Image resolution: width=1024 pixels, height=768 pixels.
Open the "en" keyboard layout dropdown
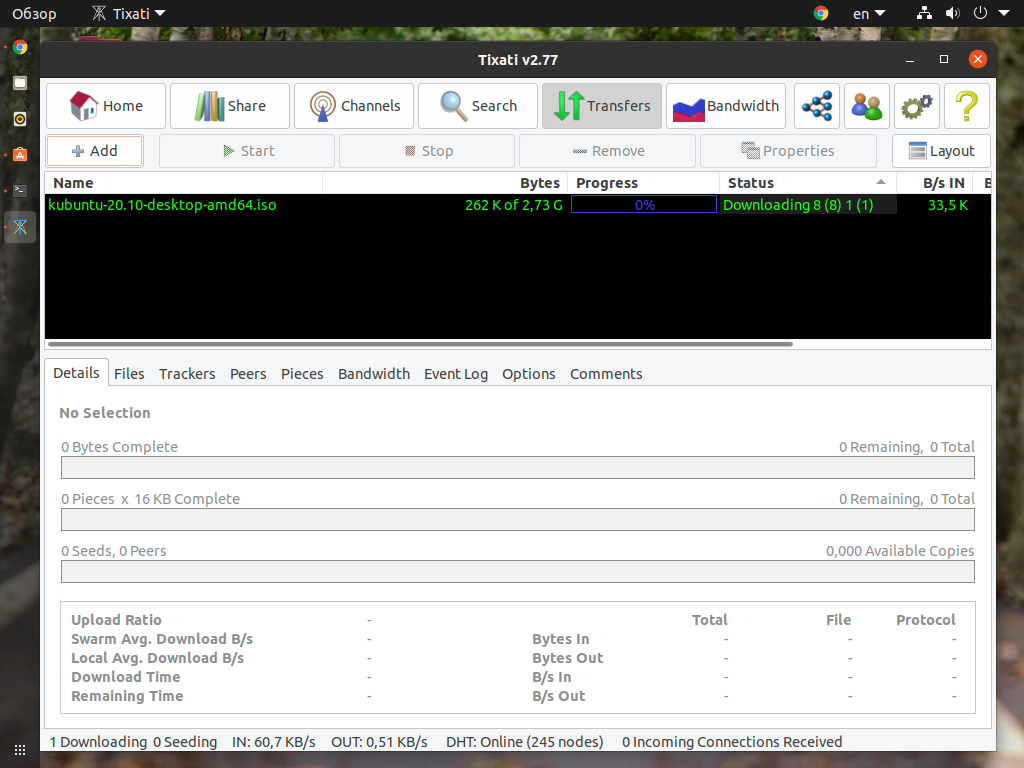[x=869, y=13]
